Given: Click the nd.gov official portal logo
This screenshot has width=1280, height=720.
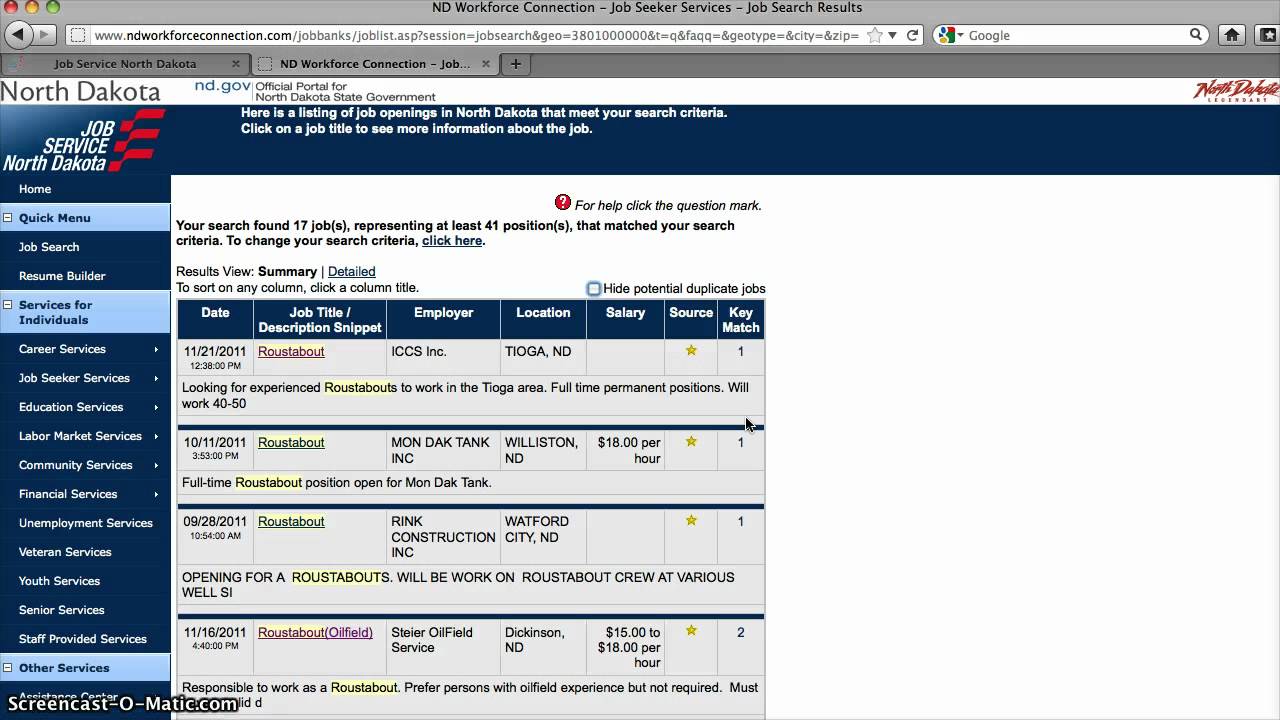Looking at the screenshot, I should [315, 91].
